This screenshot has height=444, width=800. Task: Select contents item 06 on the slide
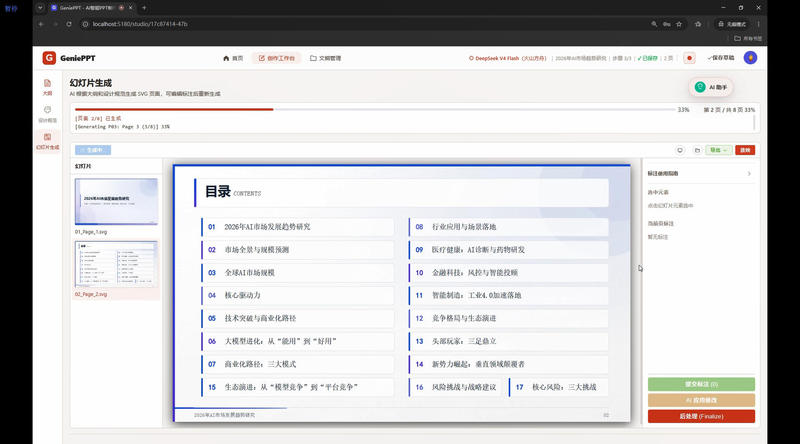coord(297,341)
